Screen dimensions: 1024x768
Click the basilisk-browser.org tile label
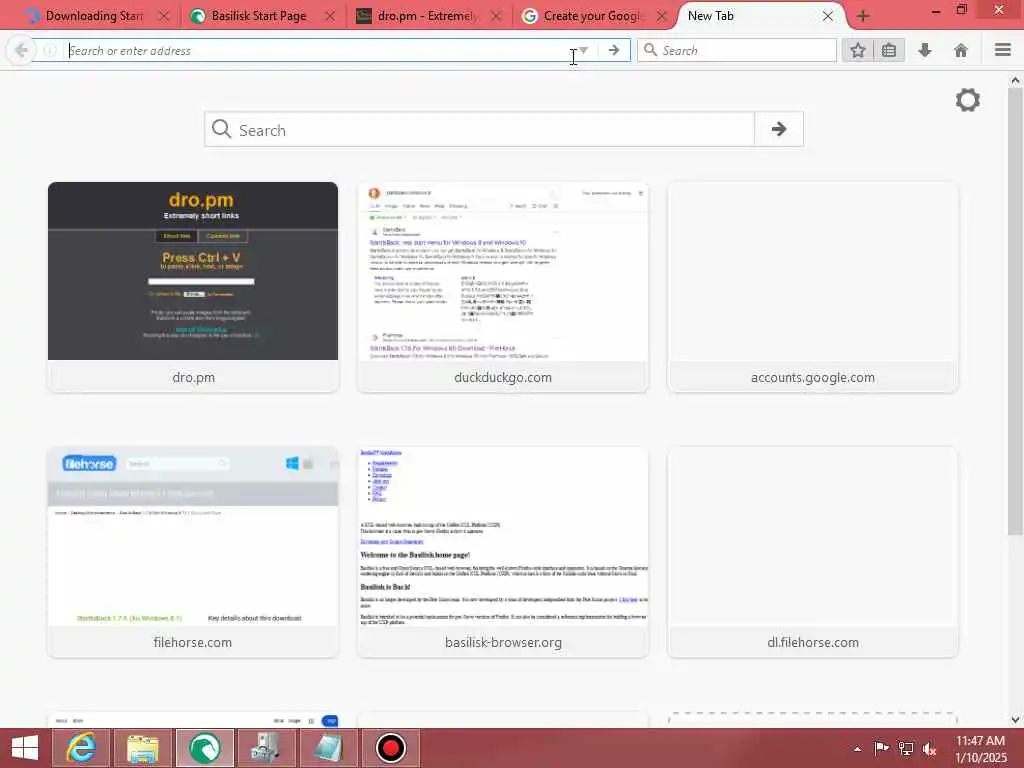503,643
